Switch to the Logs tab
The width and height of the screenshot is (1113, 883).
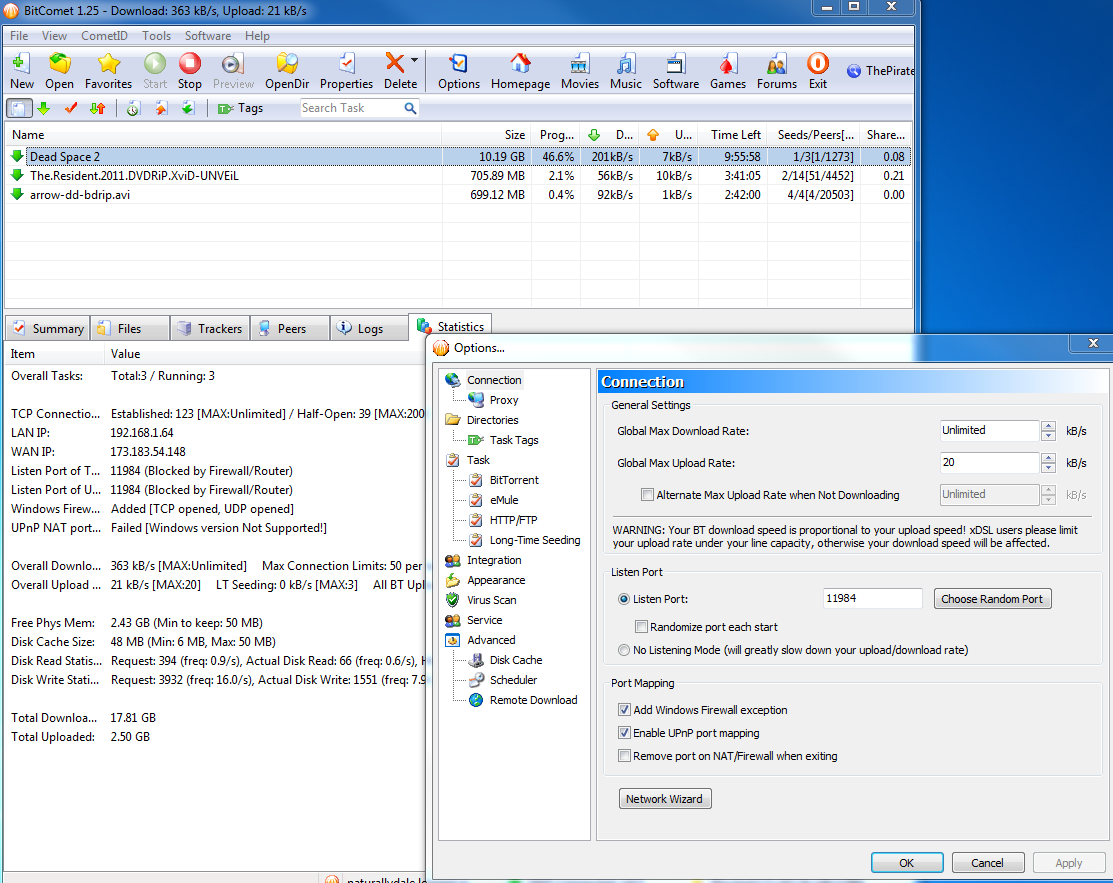click(369, 329)
